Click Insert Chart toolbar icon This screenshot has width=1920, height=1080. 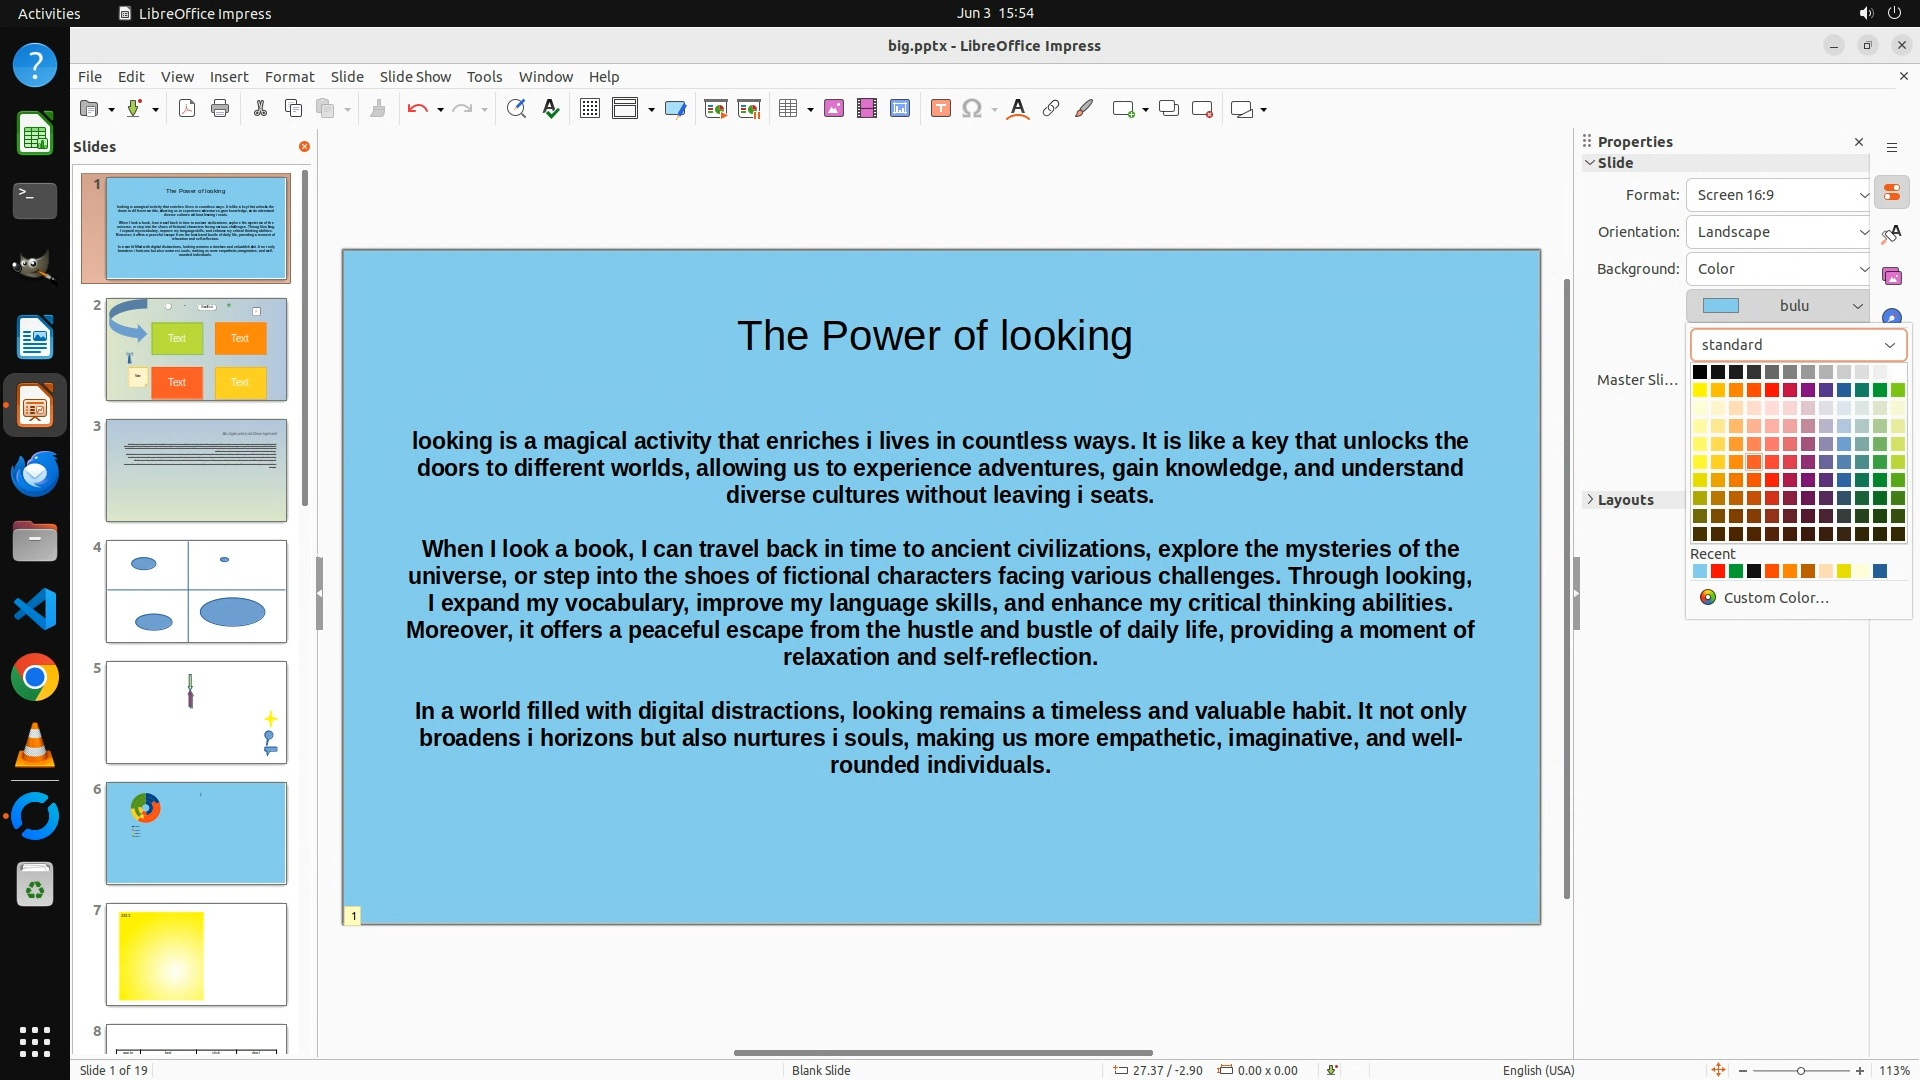900,109
